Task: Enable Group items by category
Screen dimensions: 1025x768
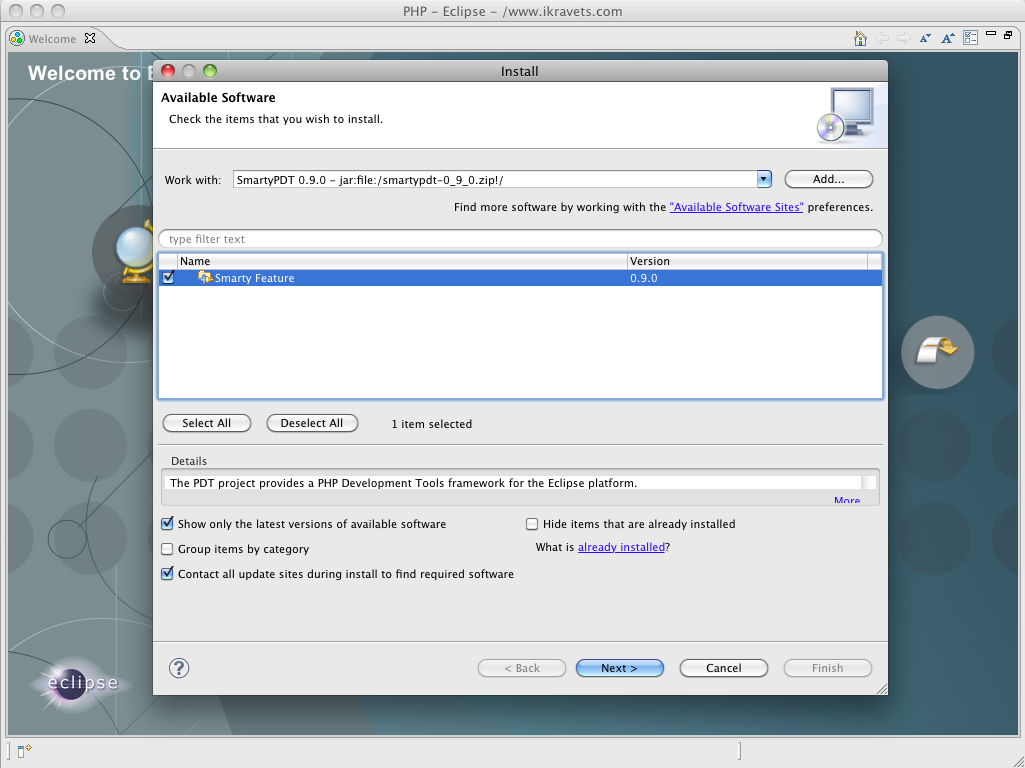Action: (167, 549)
